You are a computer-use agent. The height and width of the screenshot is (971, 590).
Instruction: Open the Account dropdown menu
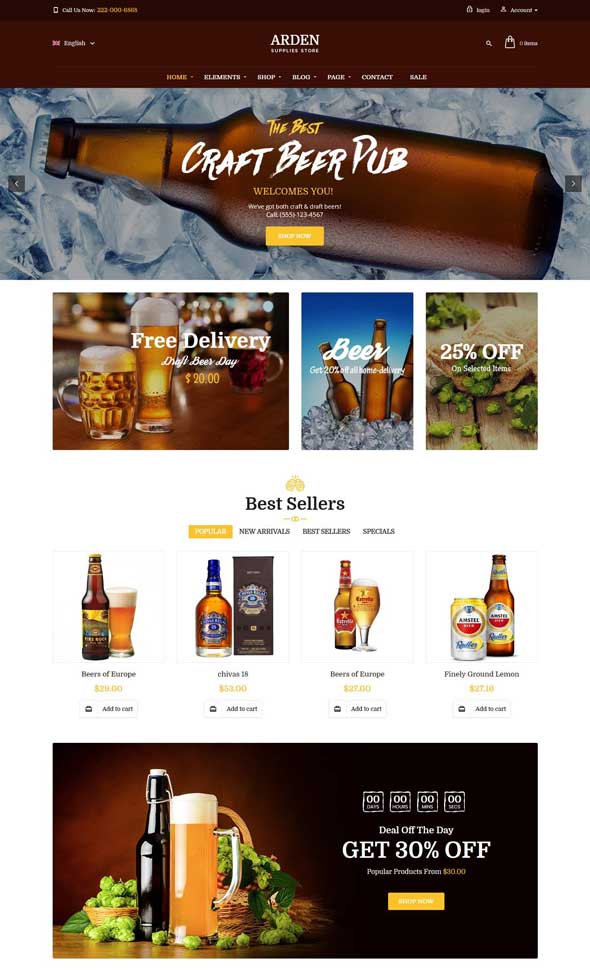pyautogui.click(x=519, y=10)
